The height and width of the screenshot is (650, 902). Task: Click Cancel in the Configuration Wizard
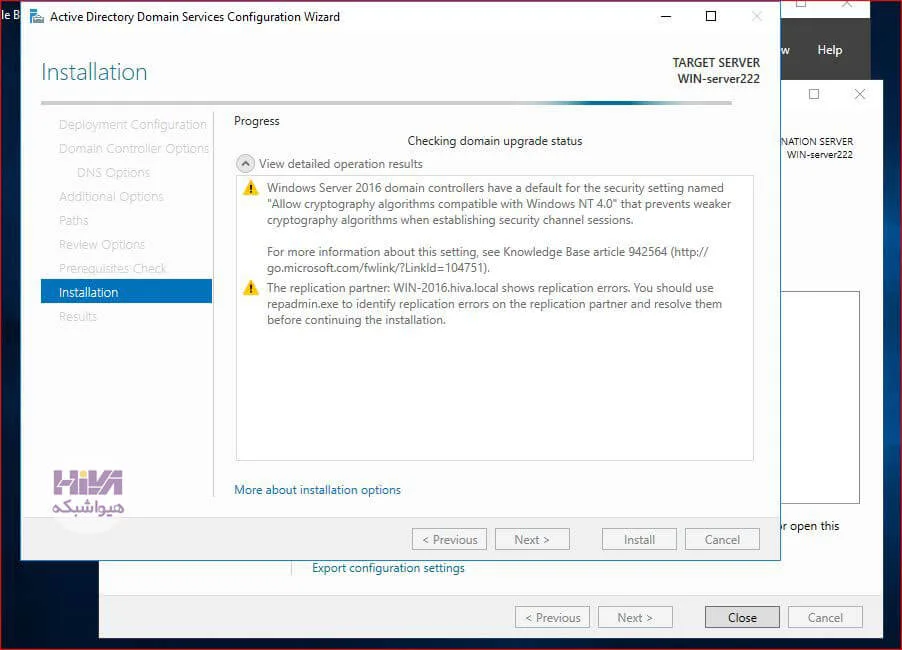pyautogui.click(x=722, y=540)
